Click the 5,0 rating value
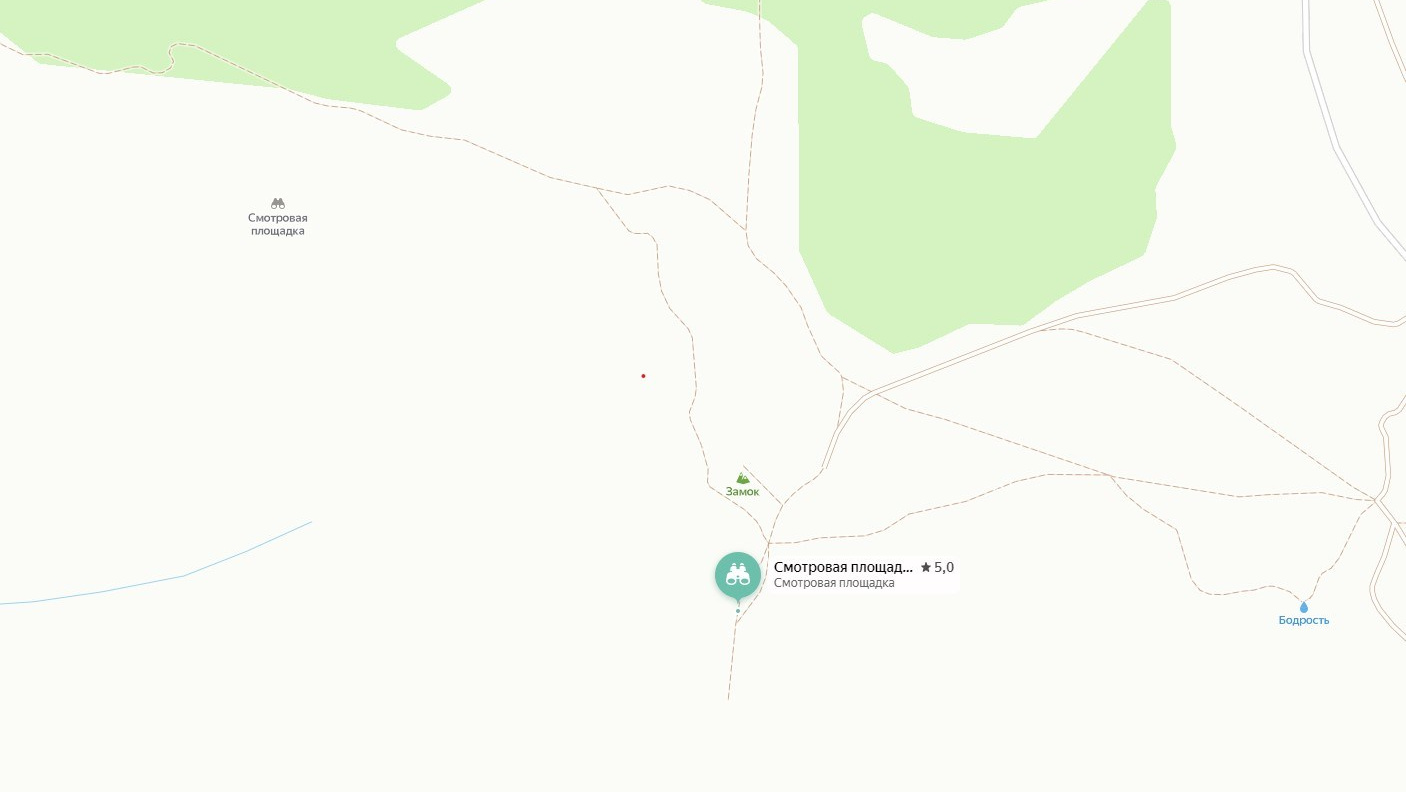This screenshot has width=1406, height=792. (944, 567)
